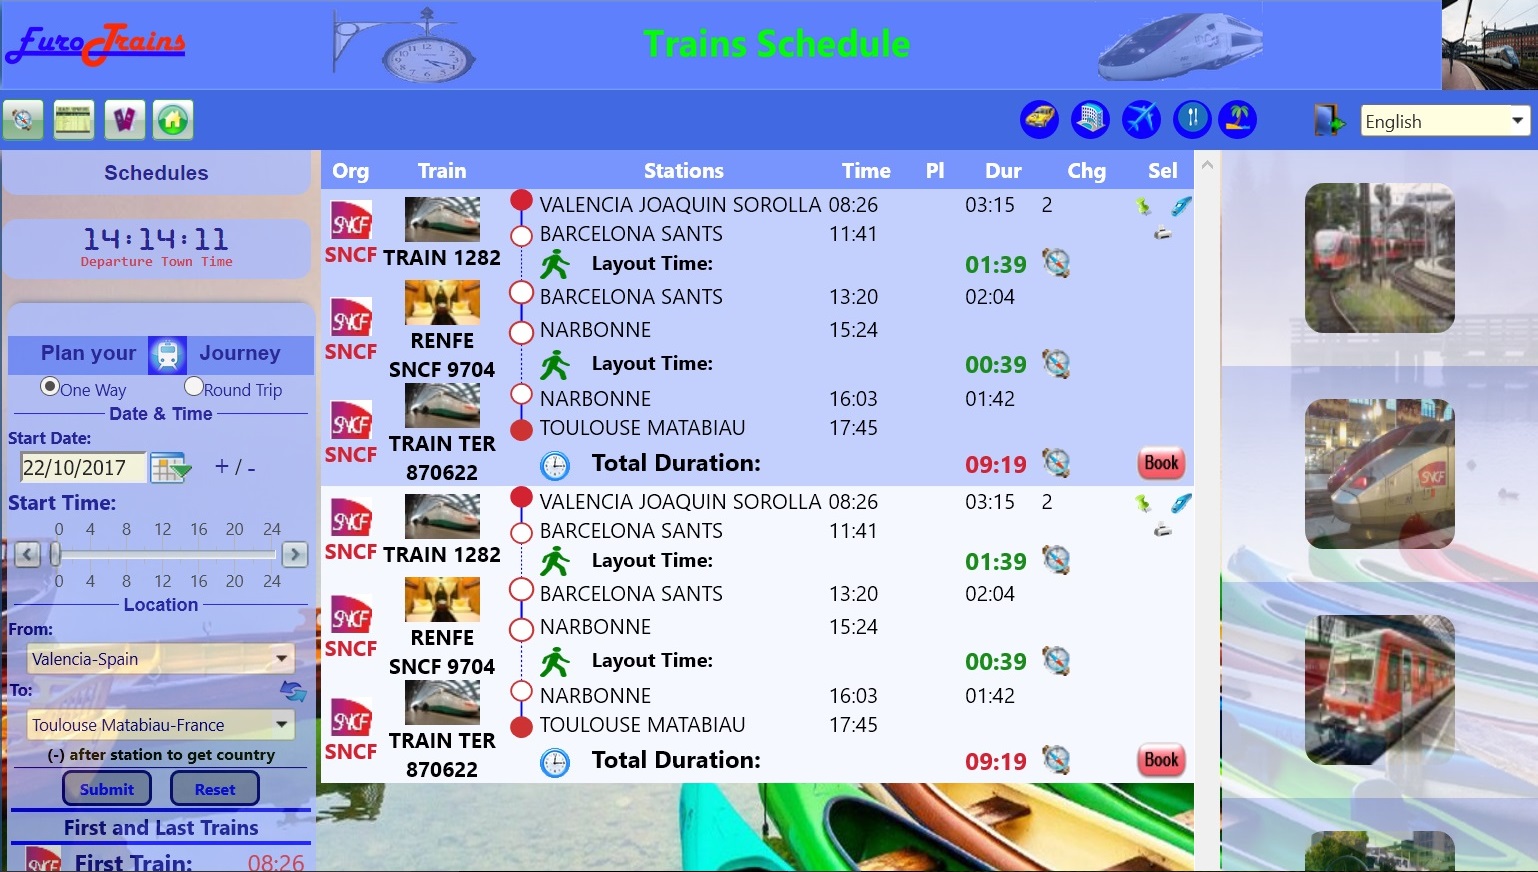
Task: Open the yellow taxi service icon
Action: coord(1040,119)
